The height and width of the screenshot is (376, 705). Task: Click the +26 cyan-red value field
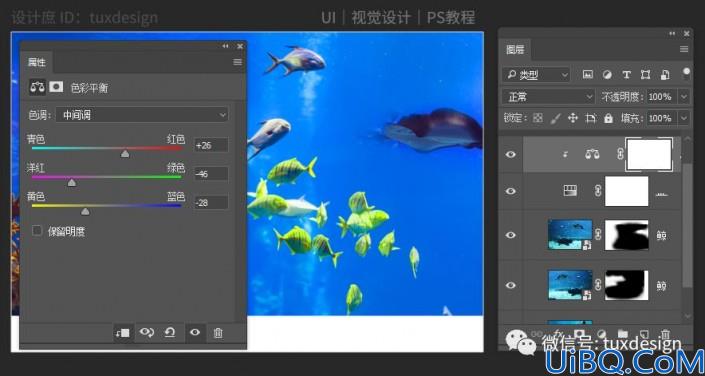coord(211,145)
